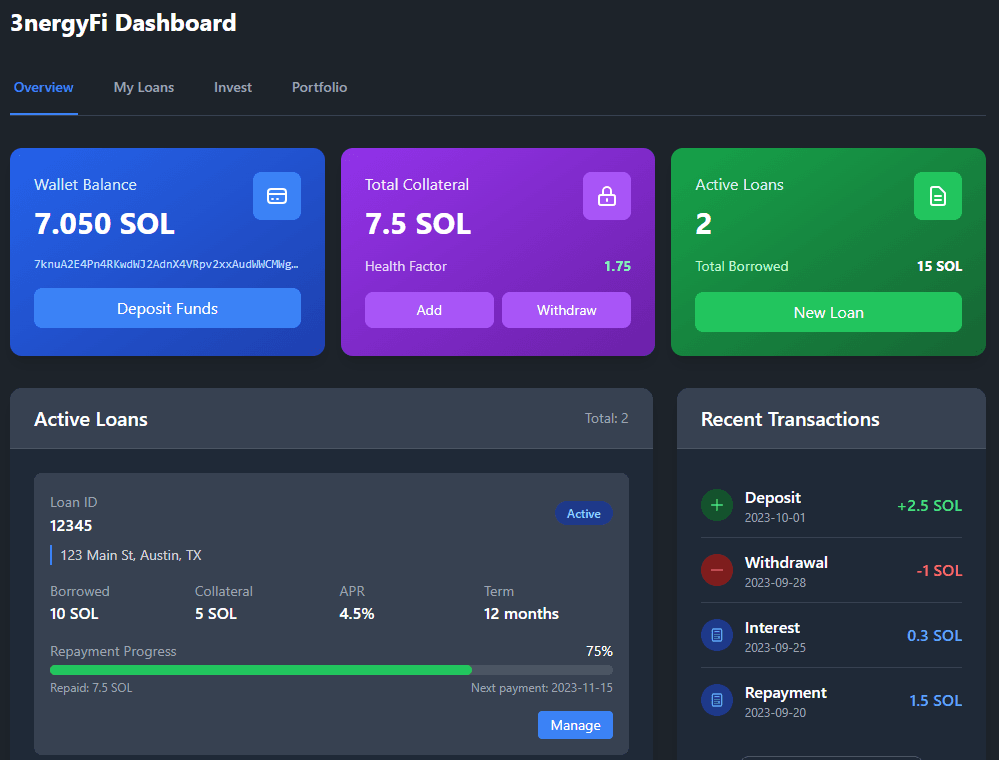Image resolution: width=999 pixels, height=760 pixels.
Task: Click the Repayment transaction icon
Action: point(717,700)
